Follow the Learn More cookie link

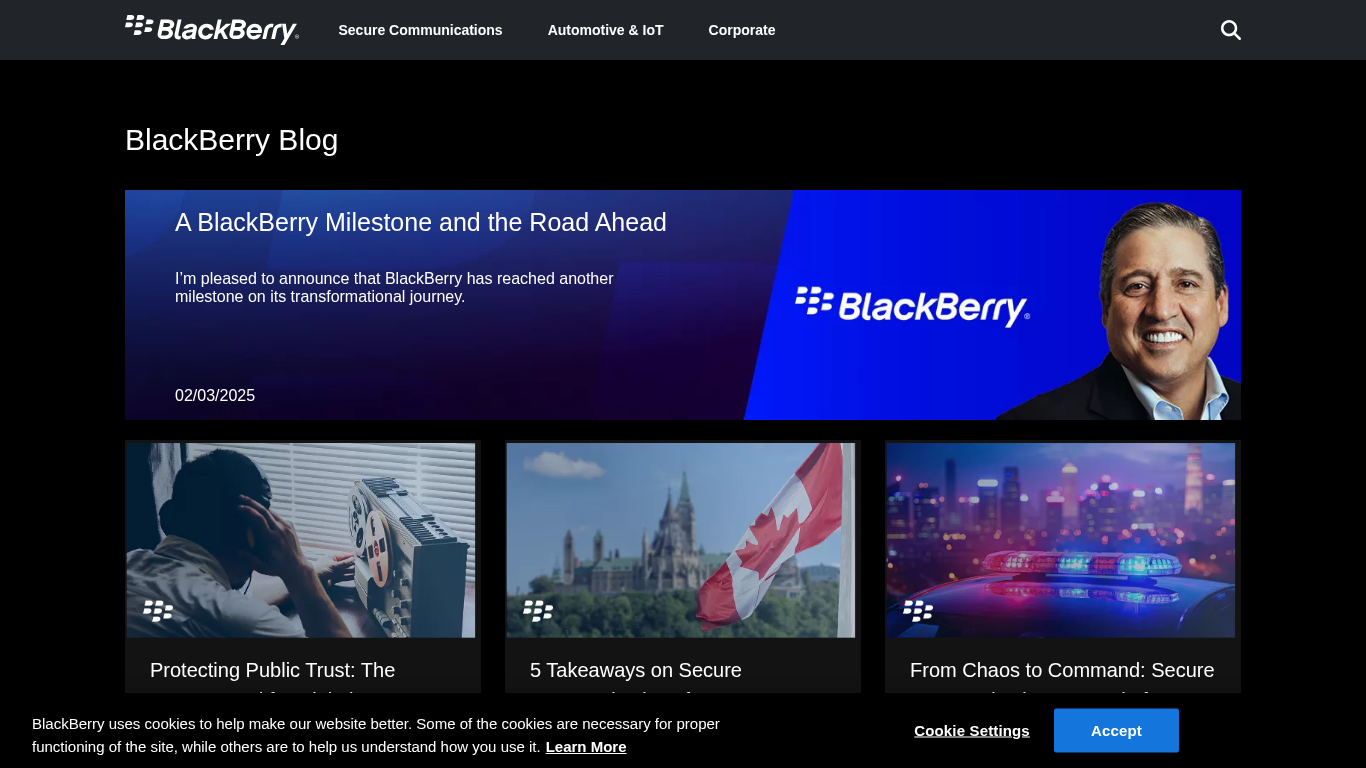pyautogui.click(x=586, y=747)
